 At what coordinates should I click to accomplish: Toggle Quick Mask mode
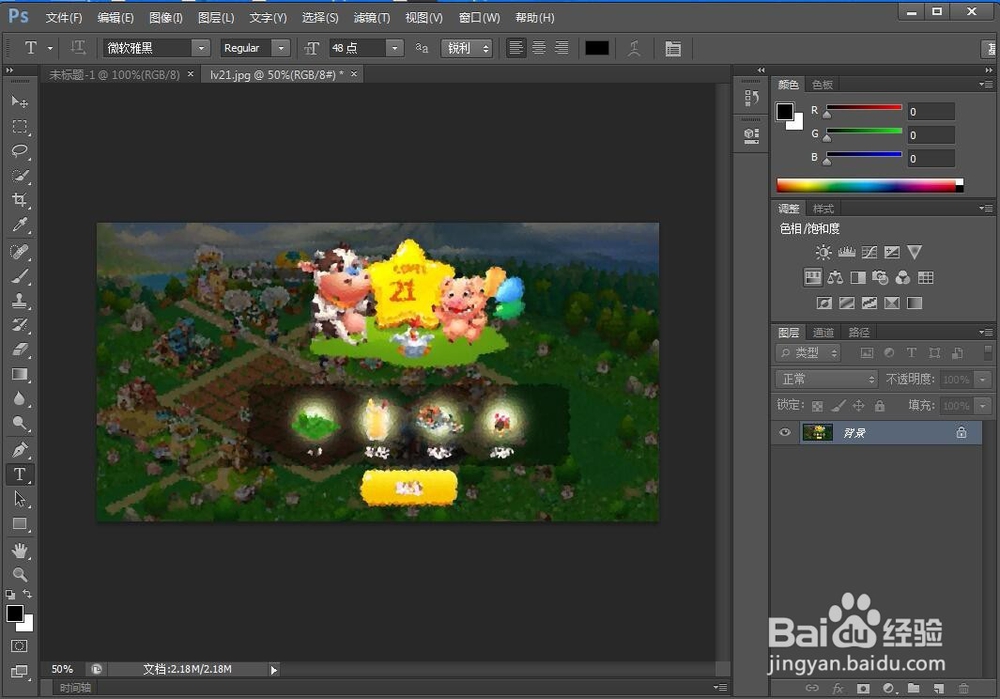[x=20, y=646]
